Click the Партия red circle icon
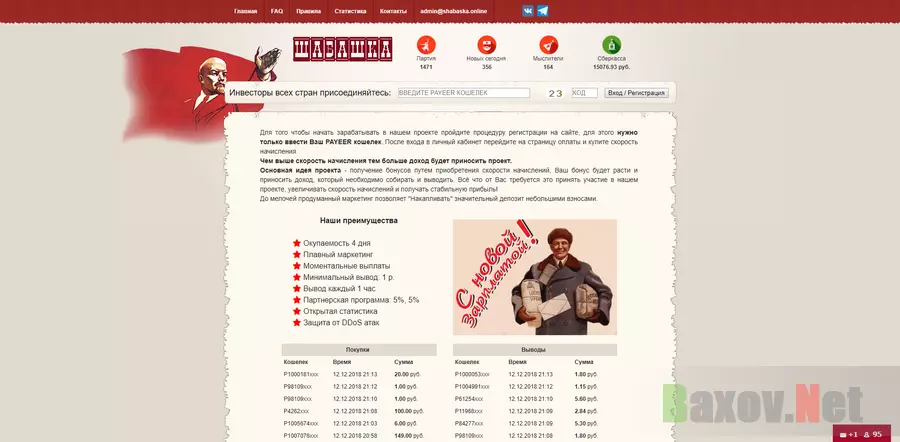Image resolution: width=900 pixels, height=442 pixels. [426, 45]
